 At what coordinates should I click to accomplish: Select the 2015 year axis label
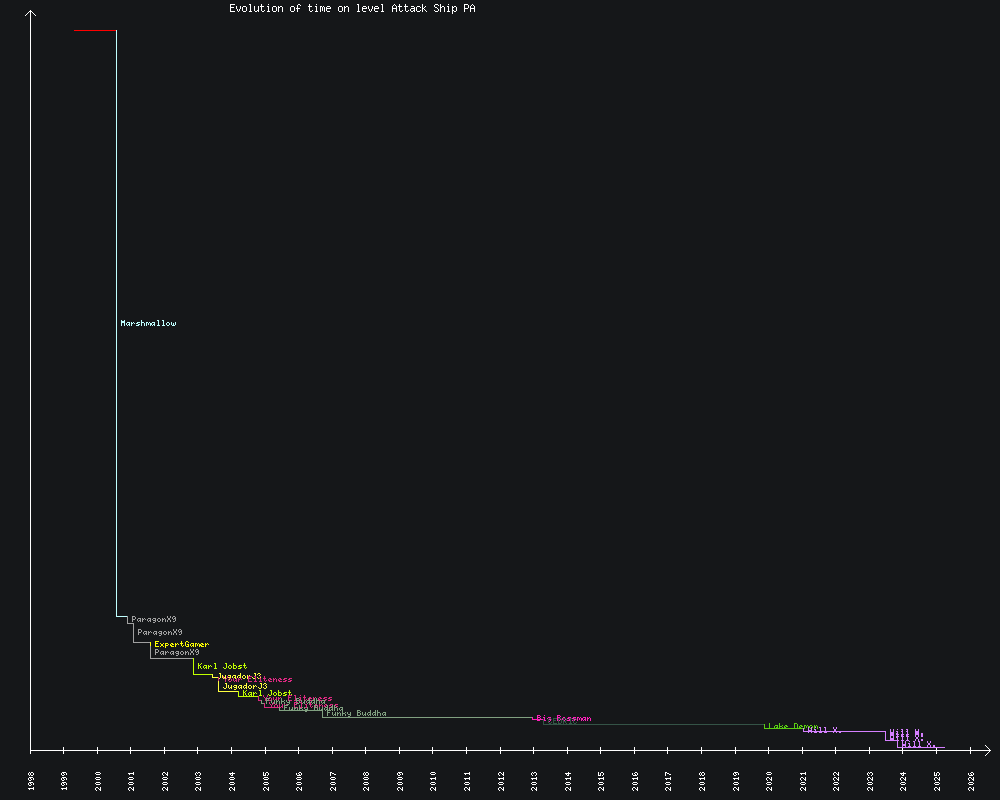601,780
